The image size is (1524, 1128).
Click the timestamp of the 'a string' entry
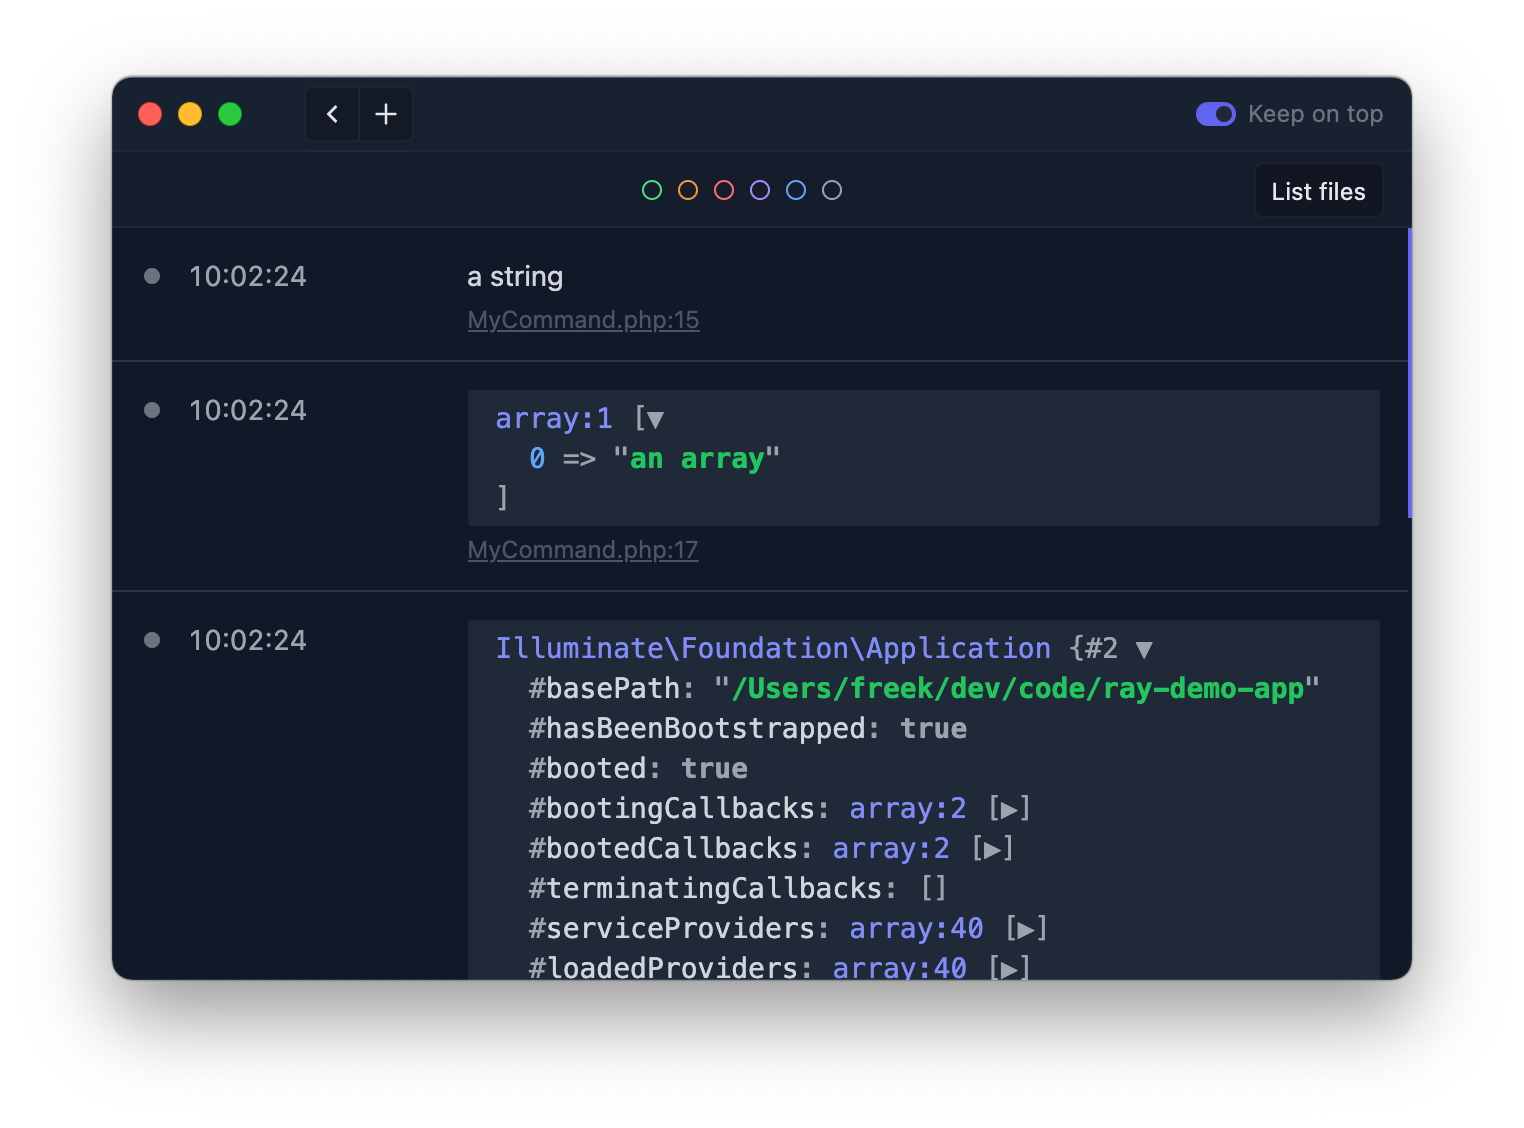point(248,276)
